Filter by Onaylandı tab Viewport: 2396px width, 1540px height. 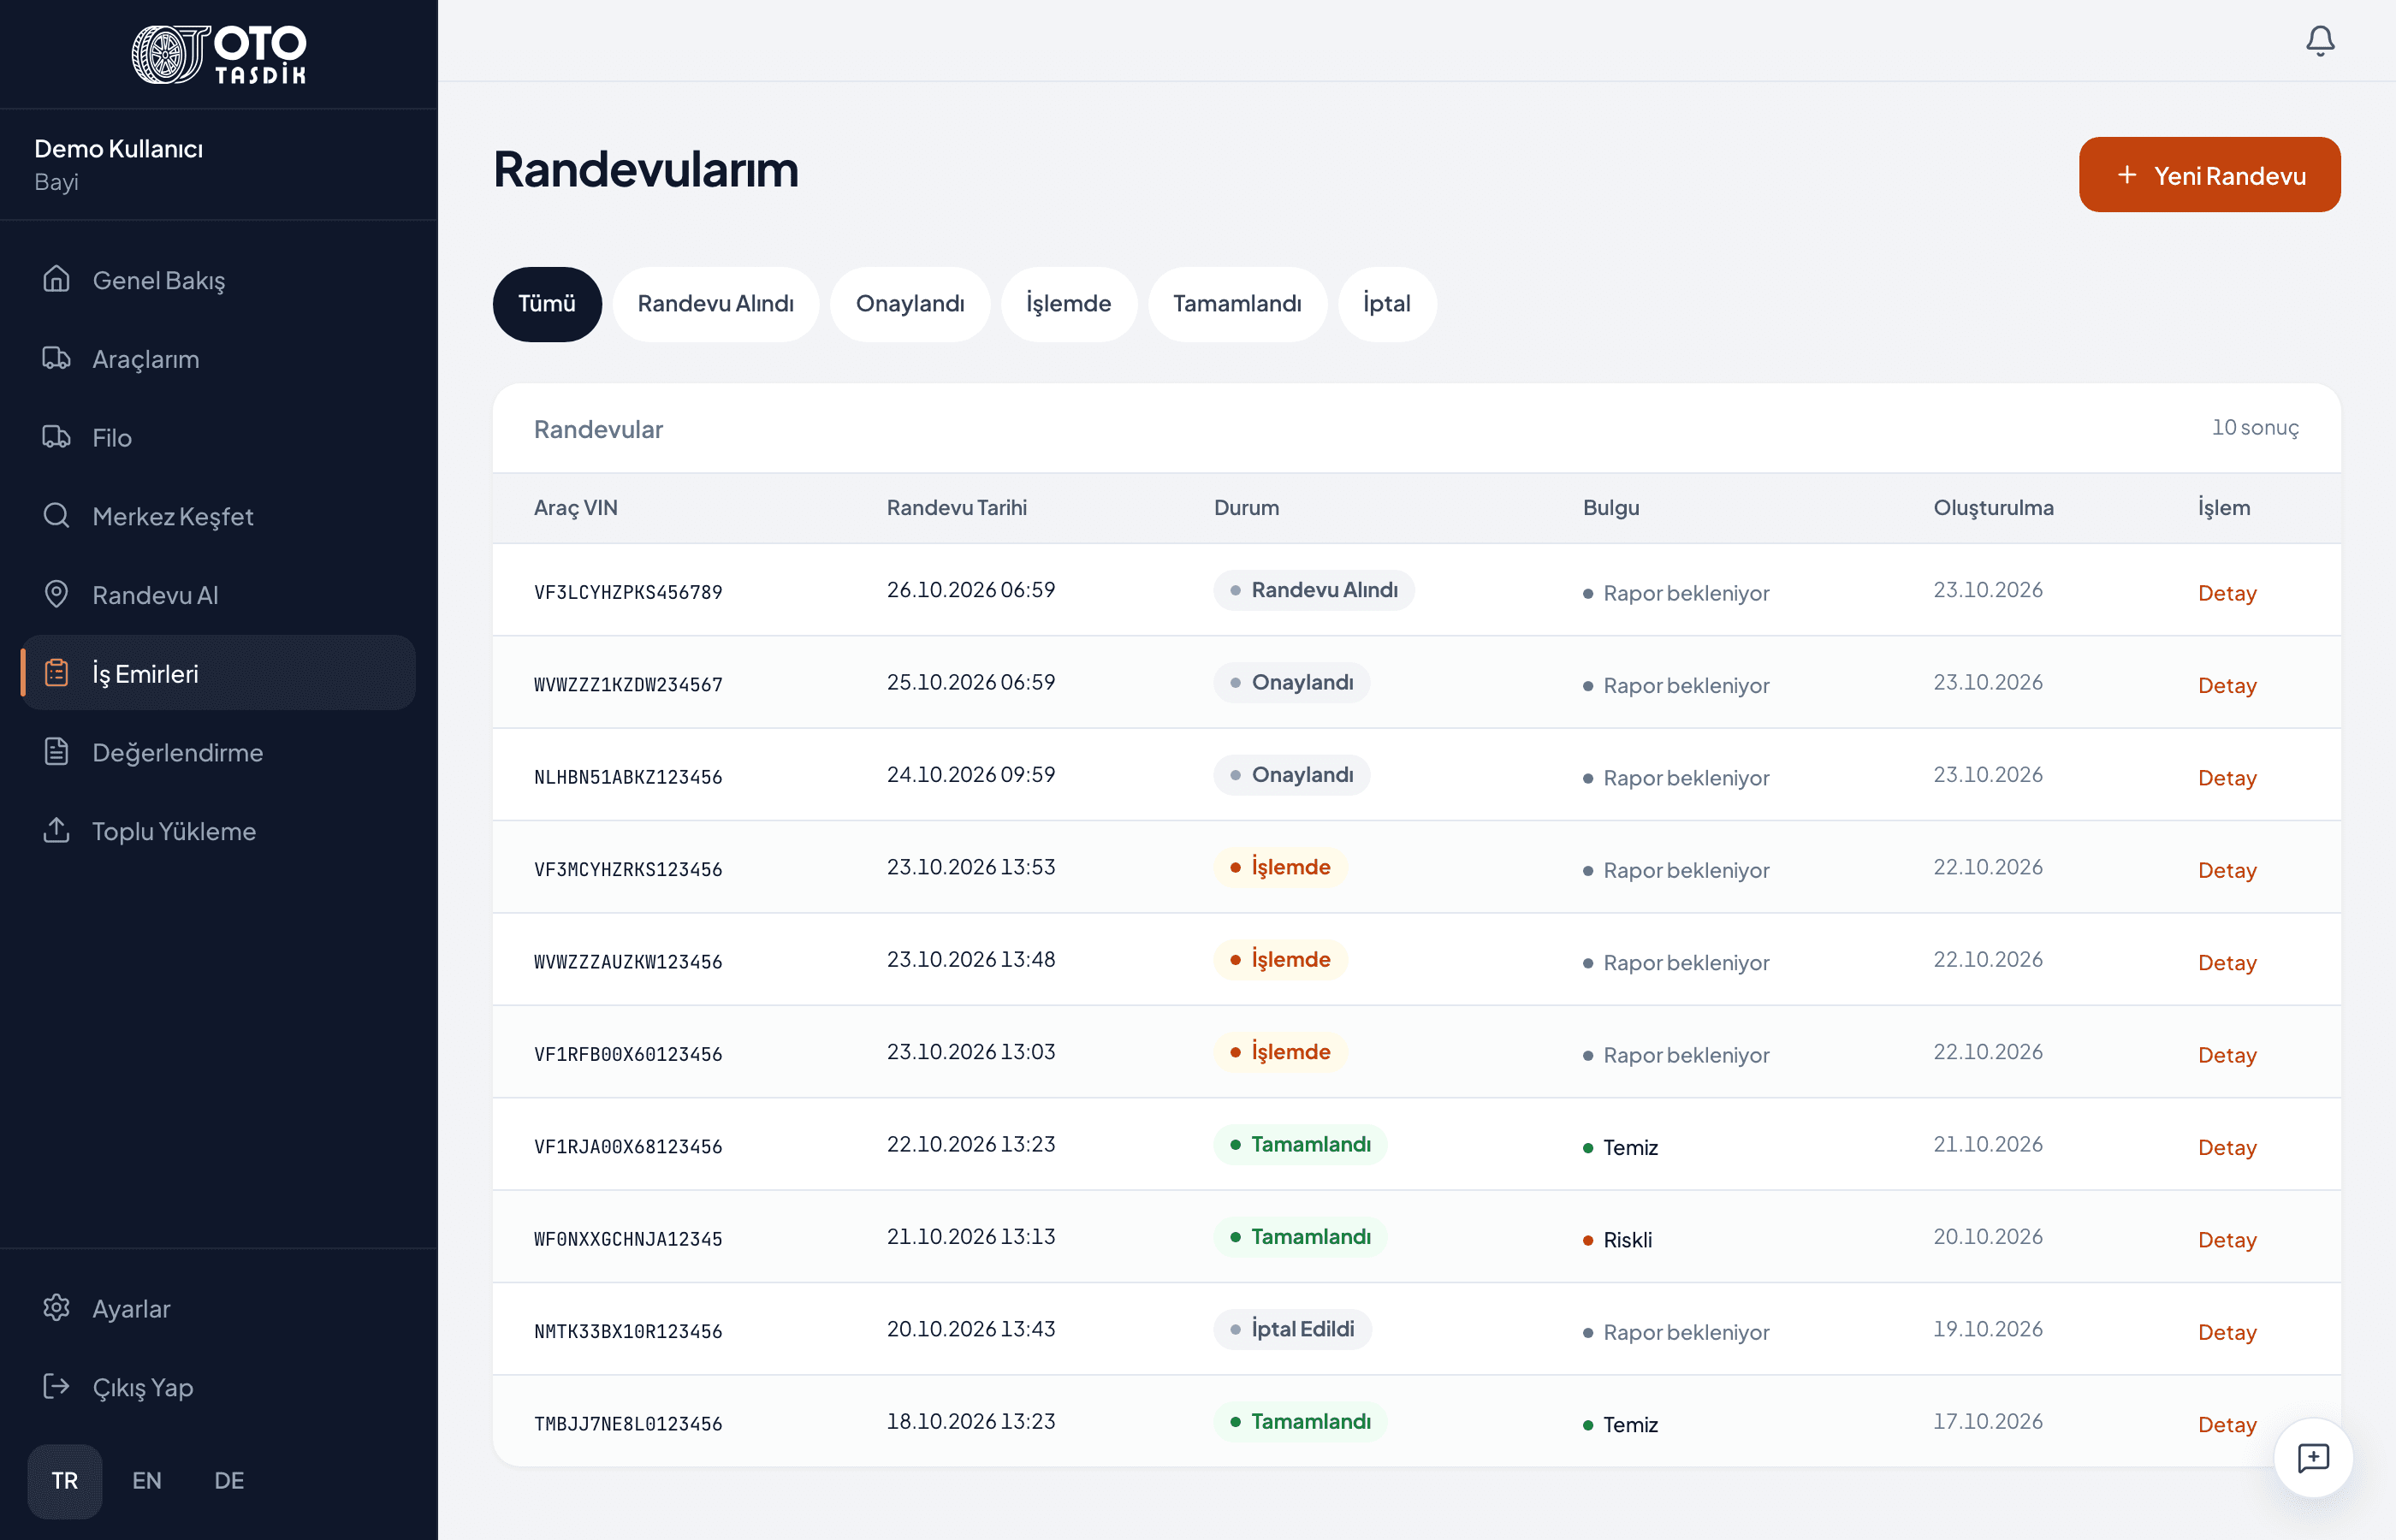[x=910, y=304]
